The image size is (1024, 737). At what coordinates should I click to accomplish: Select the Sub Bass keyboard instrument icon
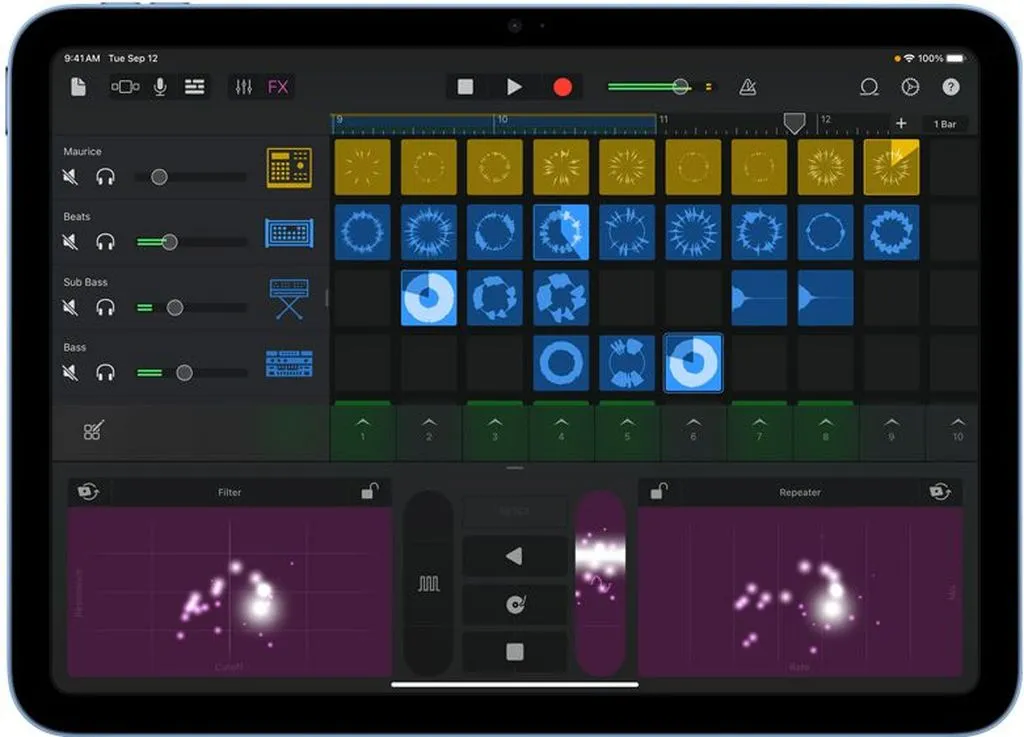tap(289, 299)
